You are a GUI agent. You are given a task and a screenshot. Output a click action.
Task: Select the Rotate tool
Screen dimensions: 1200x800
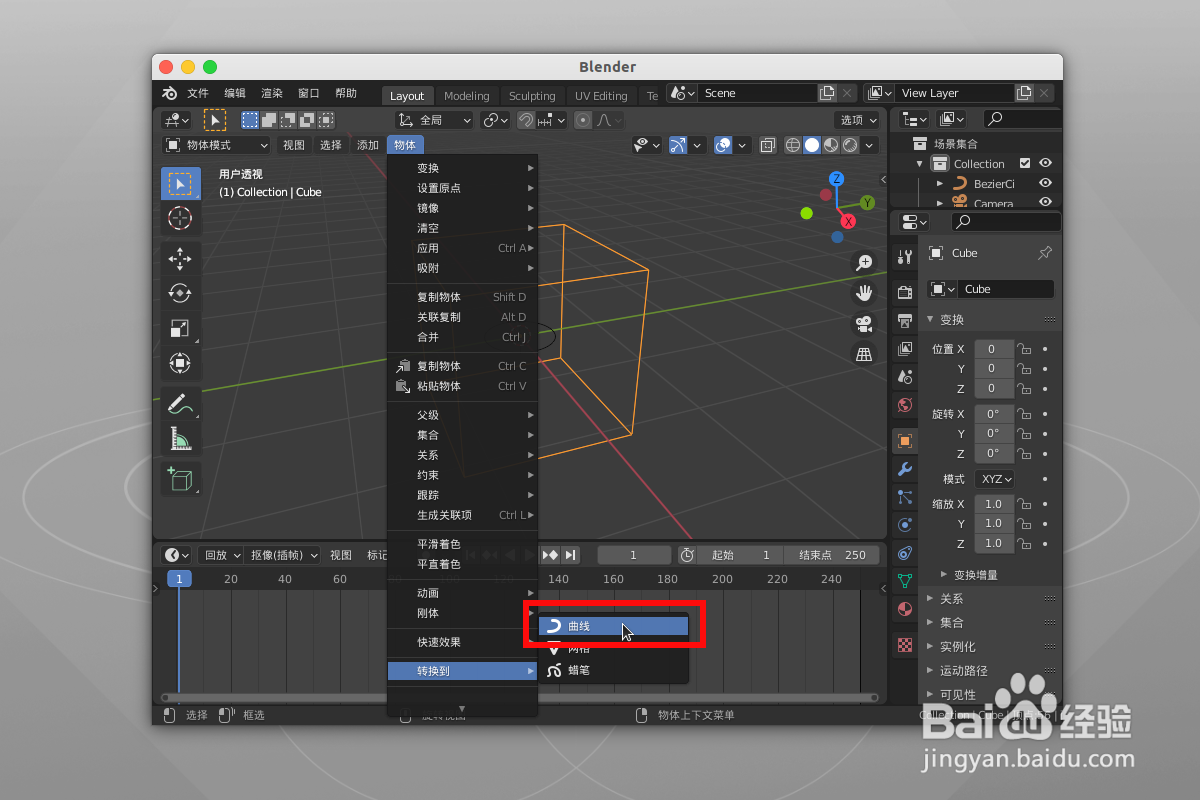coord(181,293)
